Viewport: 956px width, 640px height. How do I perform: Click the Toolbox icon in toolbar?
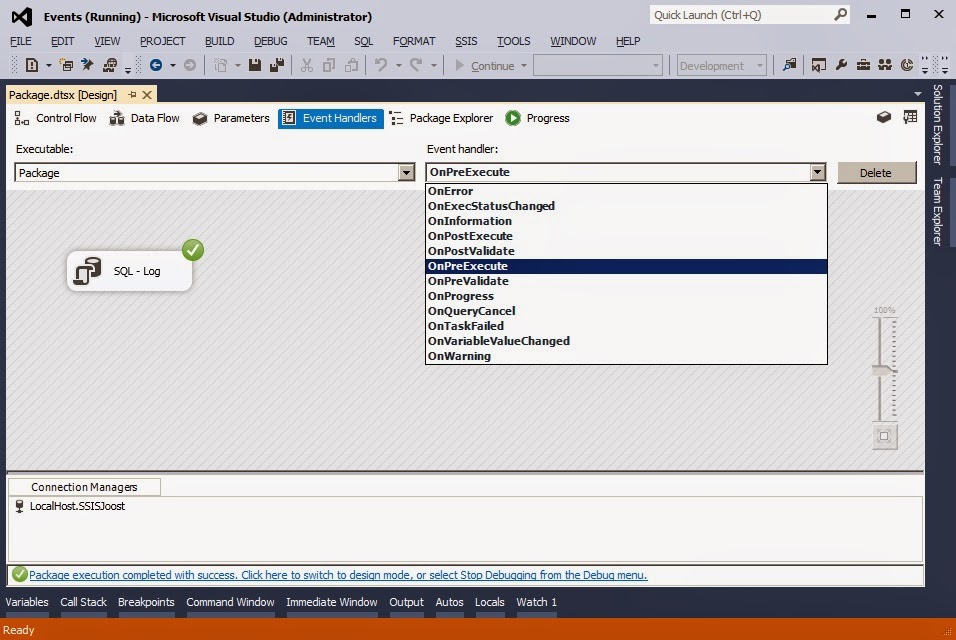click(863, 65)
